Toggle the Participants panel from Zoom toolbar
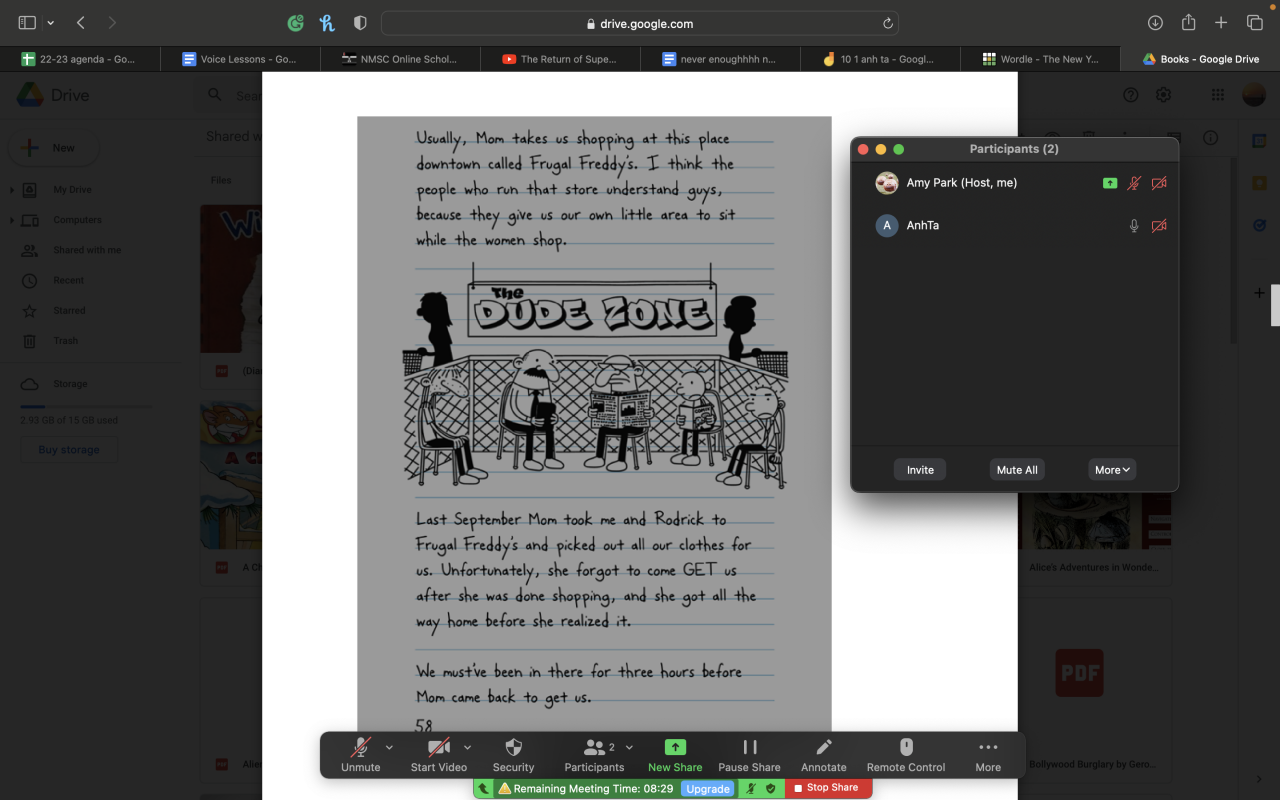 point(594,754)
